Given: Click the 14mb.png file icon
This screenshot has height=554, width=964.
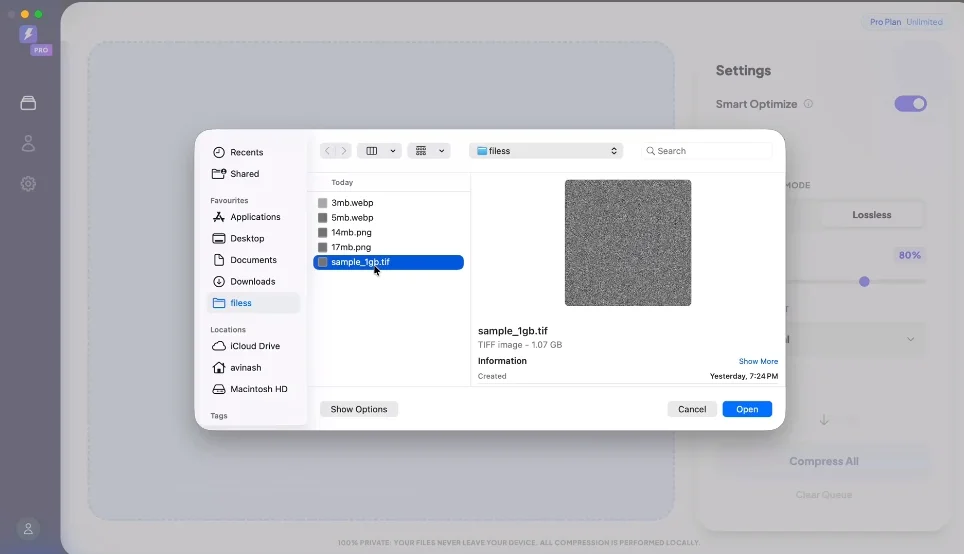Looking at the screenshot, I should (x=322, y=232).
